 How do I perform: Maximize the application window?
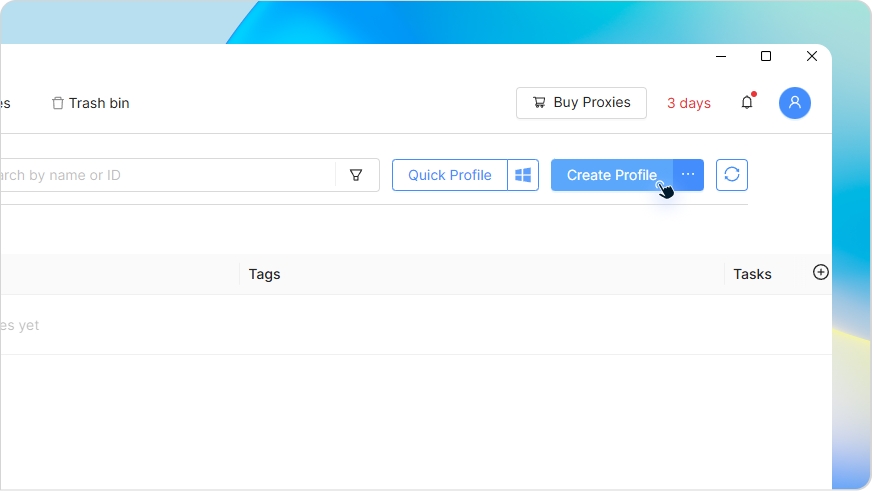[766, 57]
